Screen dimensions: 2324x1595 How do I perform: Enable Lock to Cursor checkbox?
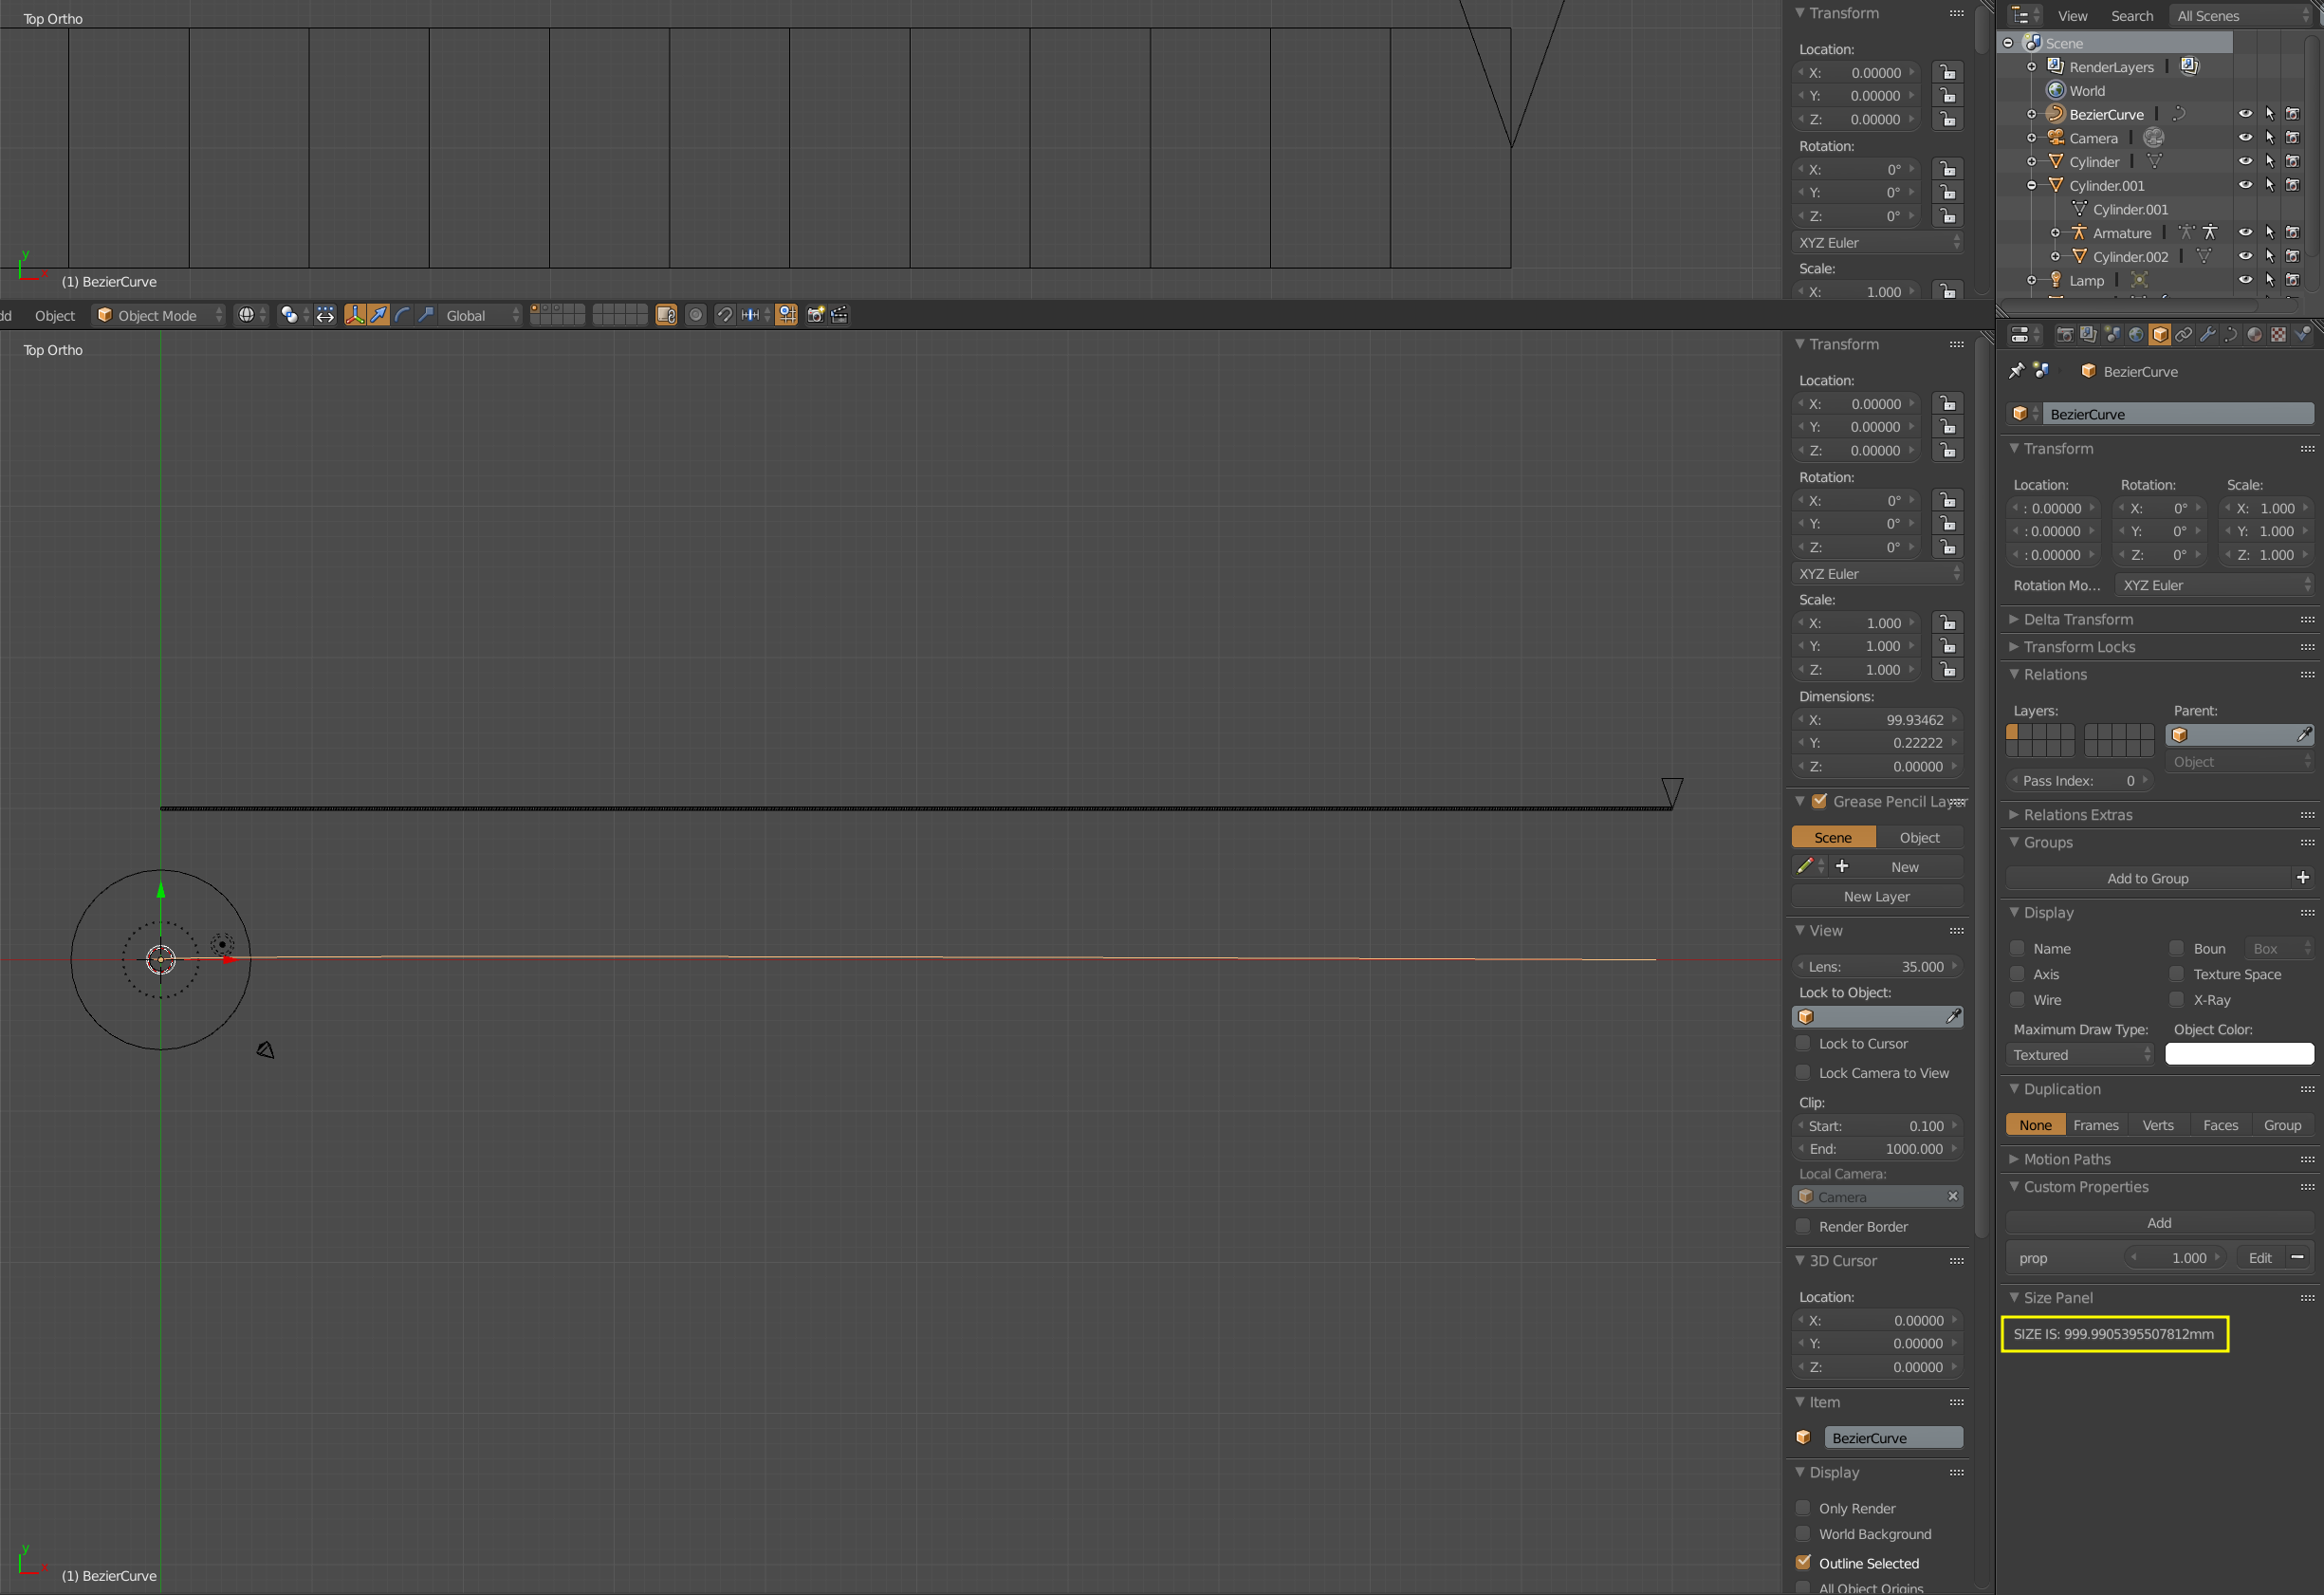(x=1803, y=1043)
